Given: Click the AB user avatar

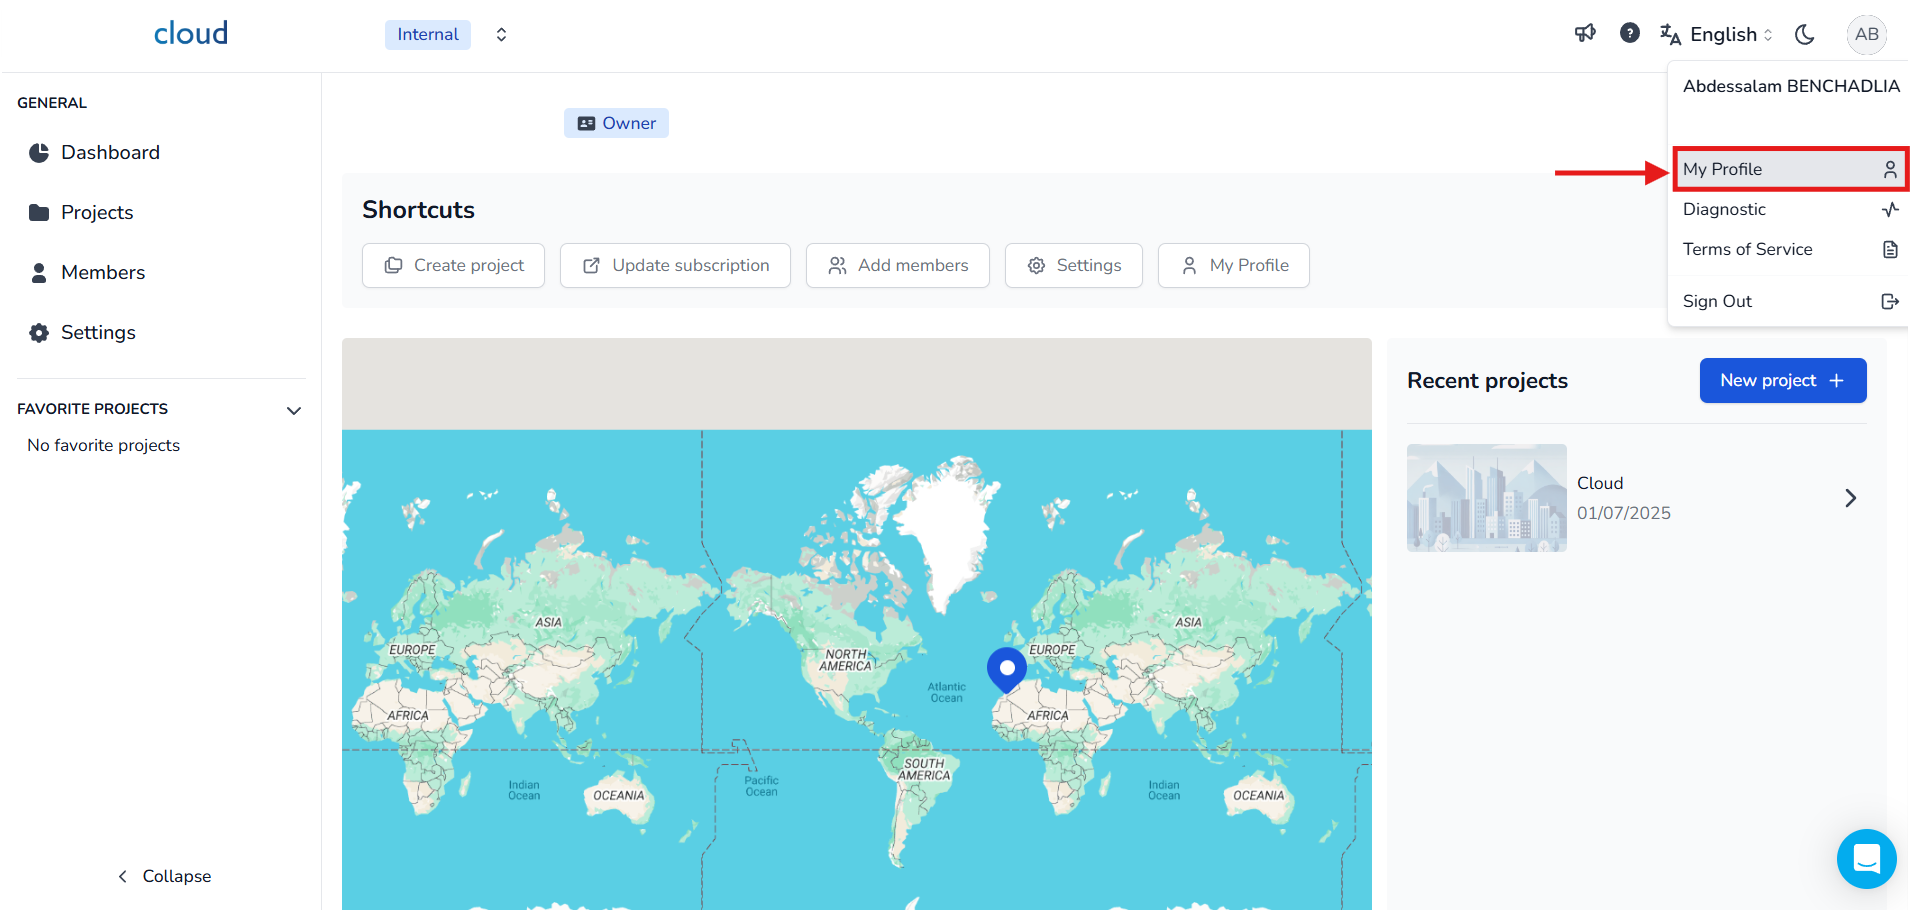Looking at the screenshot, I should (x=1866, y=34).
